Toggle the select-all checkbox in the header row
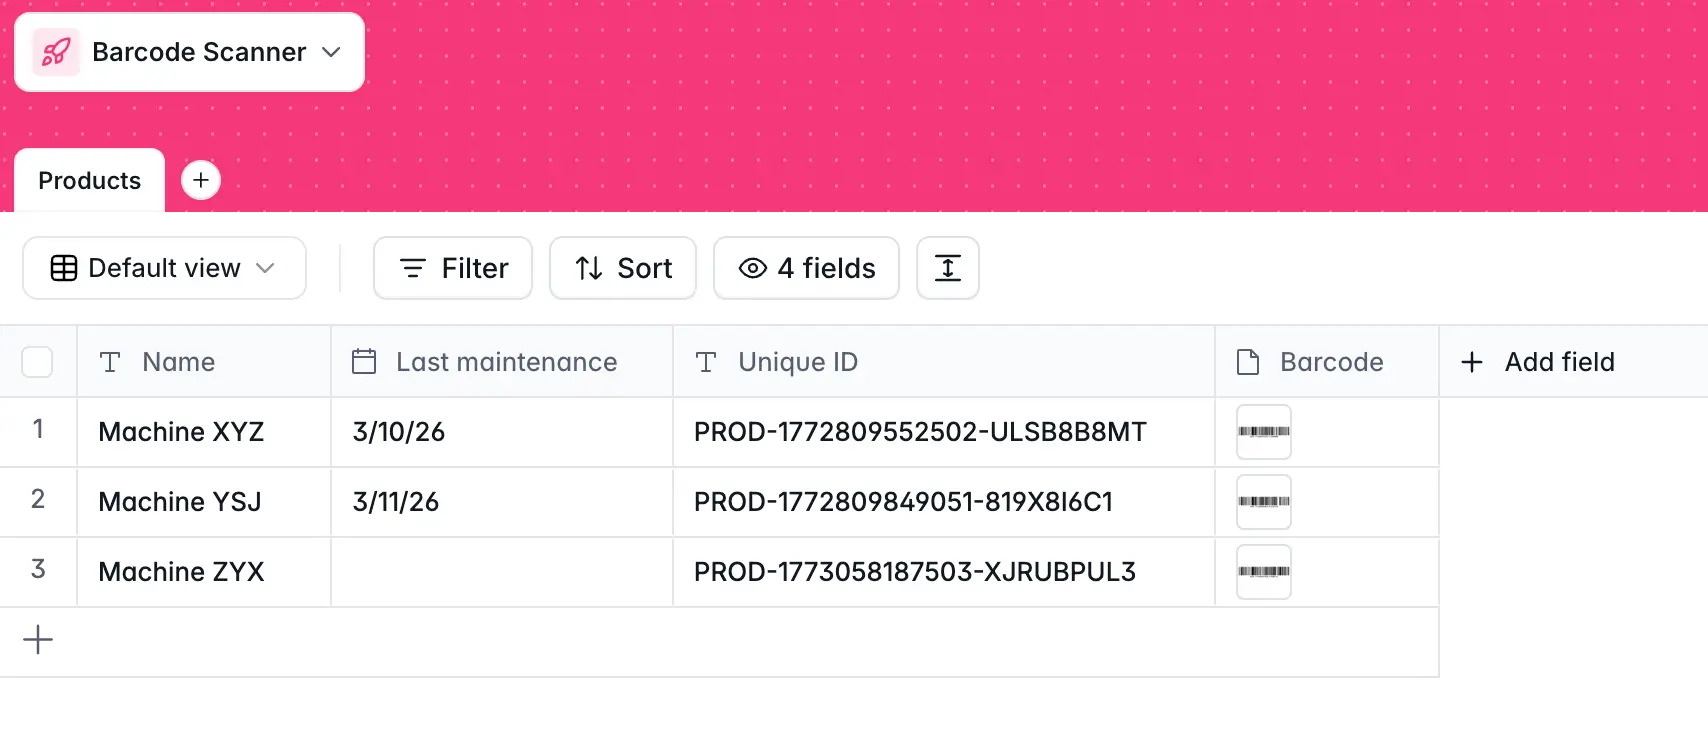The height and width of the screenshot is (756, 1708). [38, 362]
